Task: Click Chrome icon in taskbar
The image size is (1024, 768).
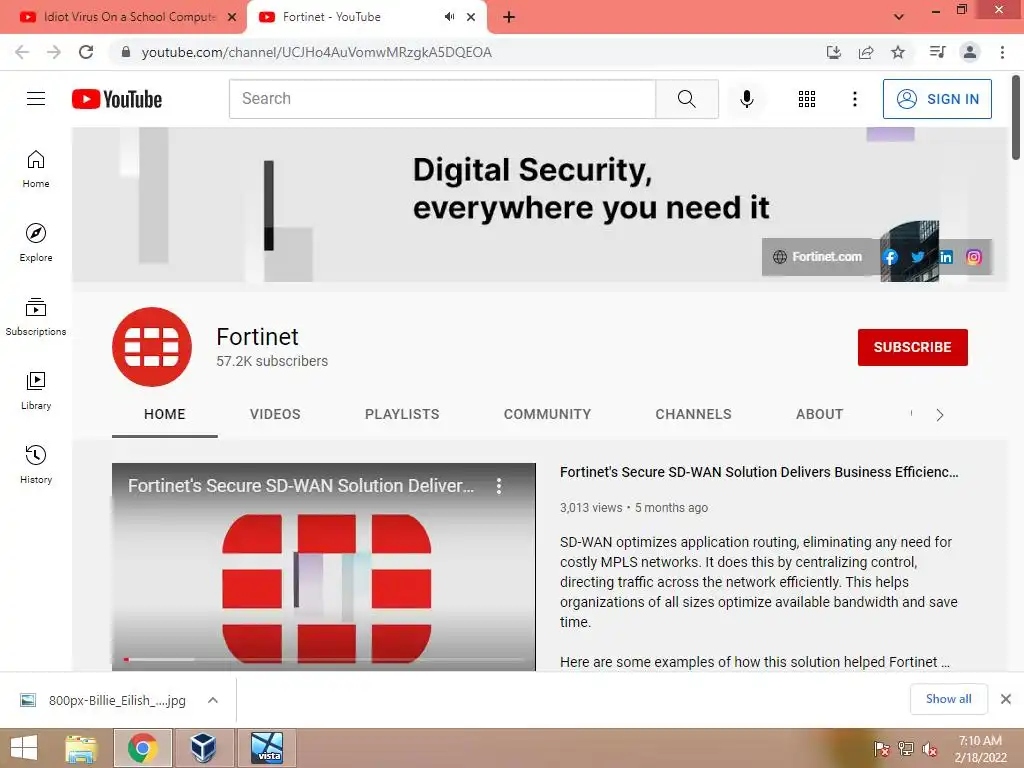Action: click(142, 748)
